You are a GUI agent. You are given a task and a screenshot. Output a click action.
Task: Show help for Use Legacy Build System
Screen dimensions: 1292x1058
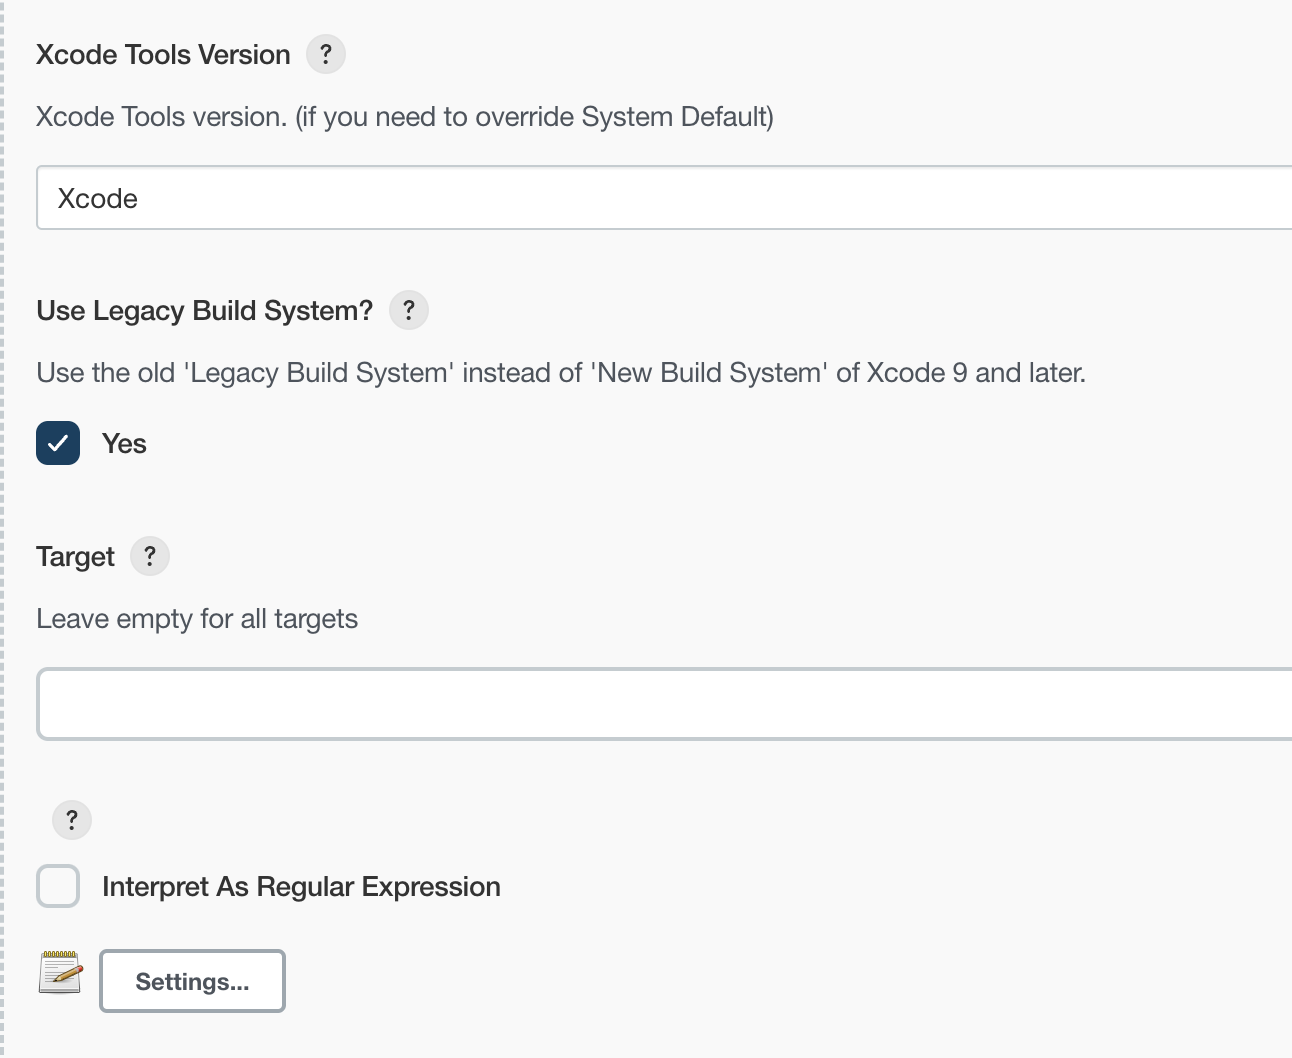tap(408, 310)
